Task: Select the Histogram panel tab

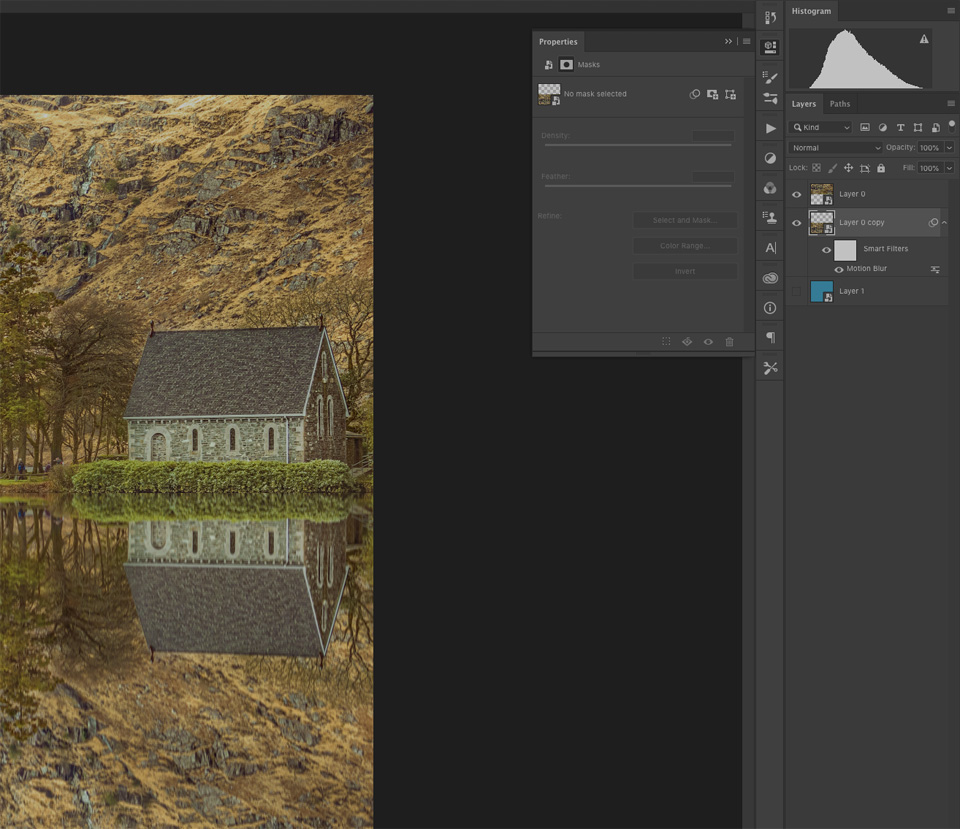Action: click(811, 11)
